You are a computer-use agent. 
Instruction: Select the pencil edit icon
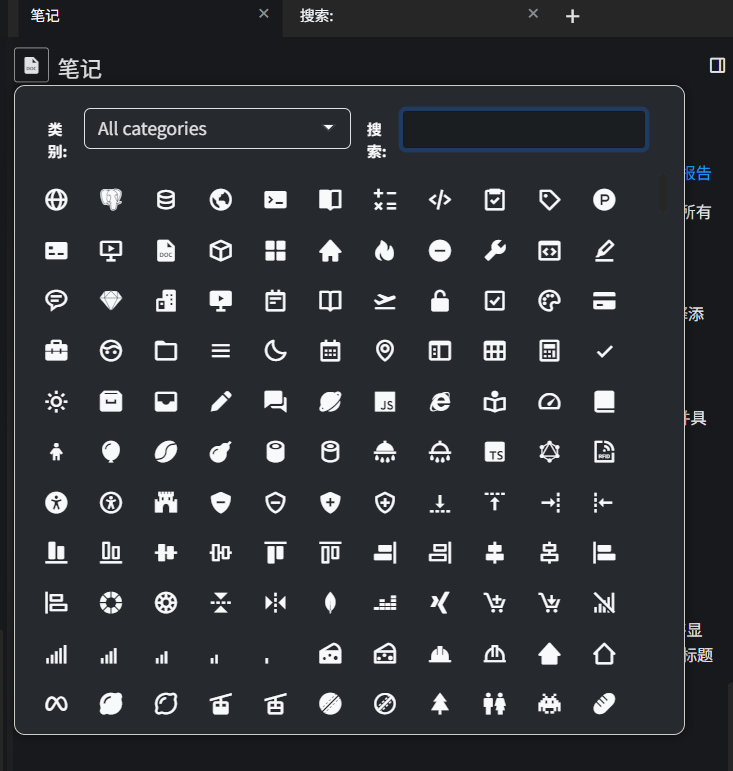point(221,402)
